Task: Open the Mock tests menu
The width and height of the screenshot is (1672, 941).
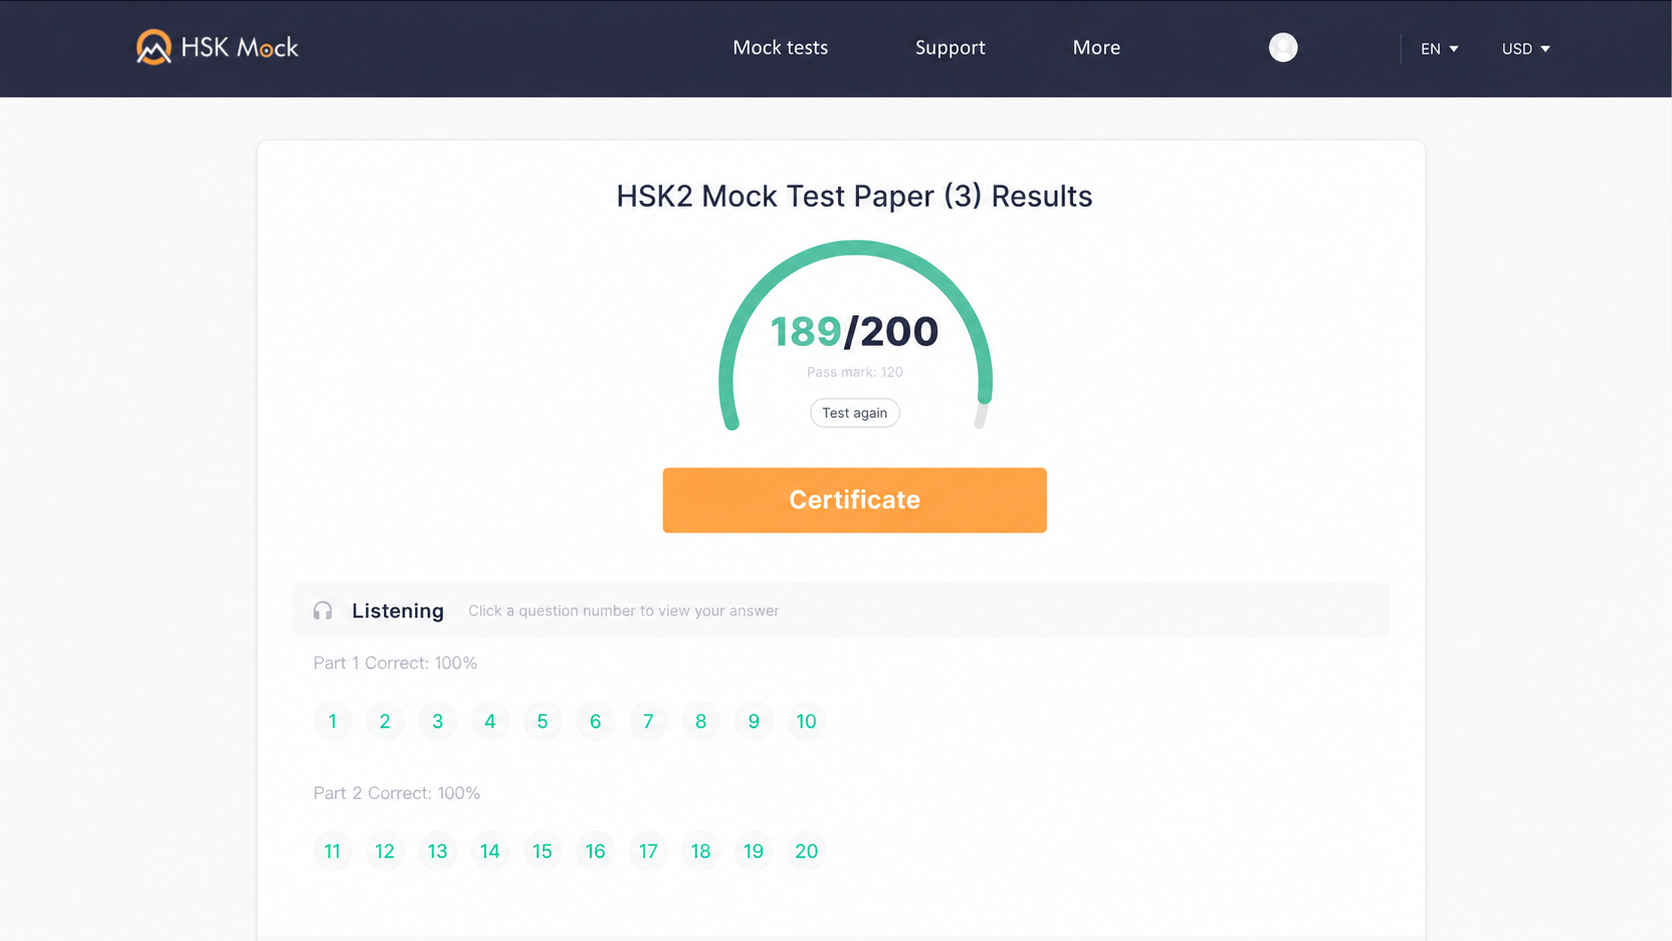Action: (x=780, y=48)
